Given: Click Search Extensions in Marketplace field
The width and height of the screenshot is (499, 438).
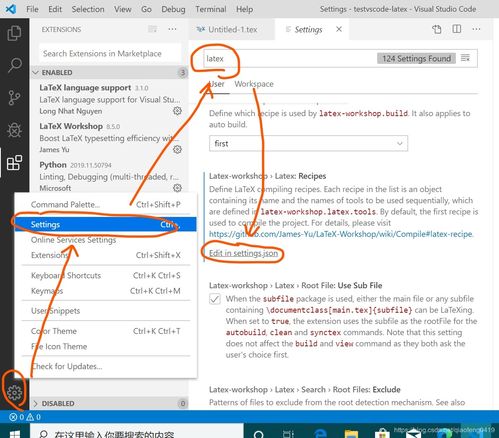Looking at the screenshot, I should (110, 53).
